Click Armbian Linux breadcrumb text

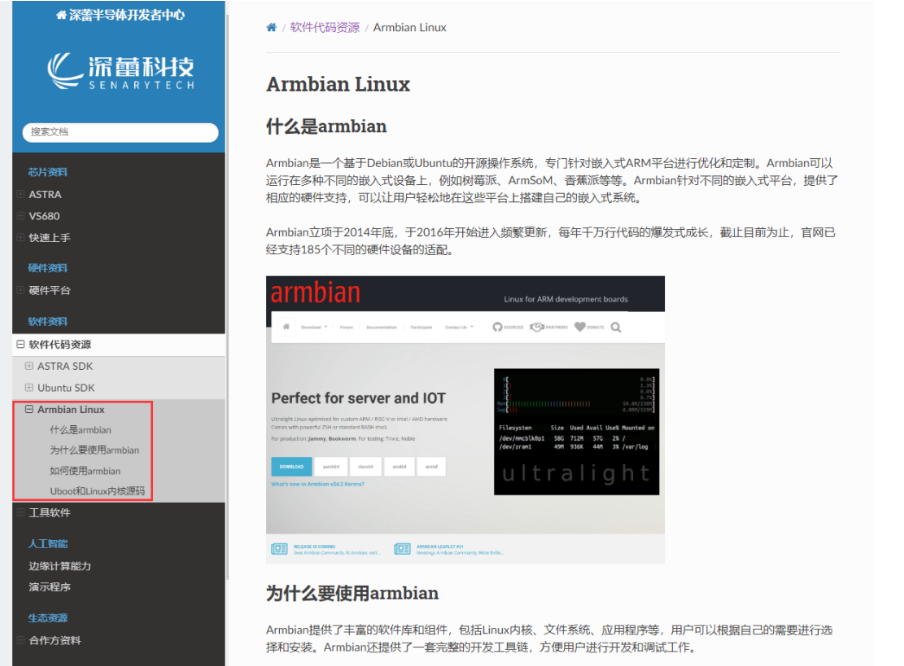point(409,27)
